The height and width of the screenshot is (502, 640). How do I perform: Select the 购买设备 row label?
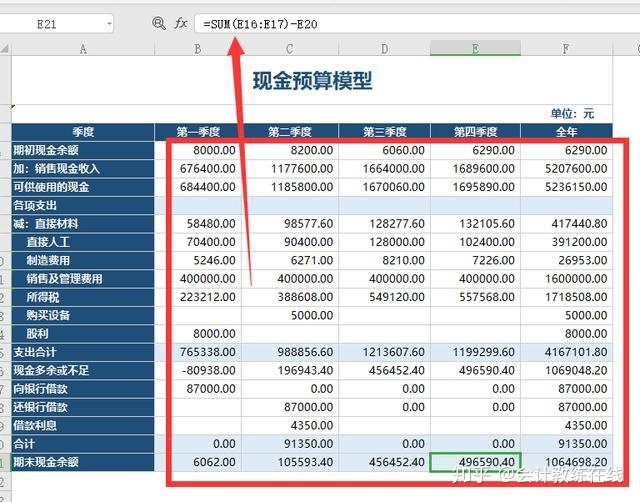[83, 315]
